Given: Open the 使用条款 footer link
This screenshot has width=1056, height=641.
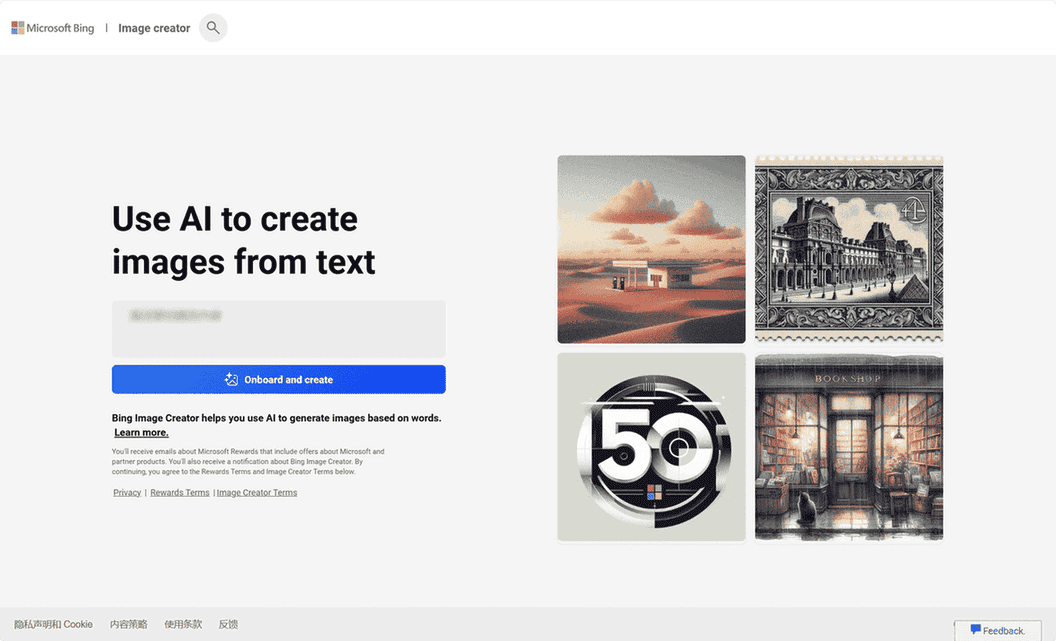Looking at the screenshot, I should click(183, 624).
